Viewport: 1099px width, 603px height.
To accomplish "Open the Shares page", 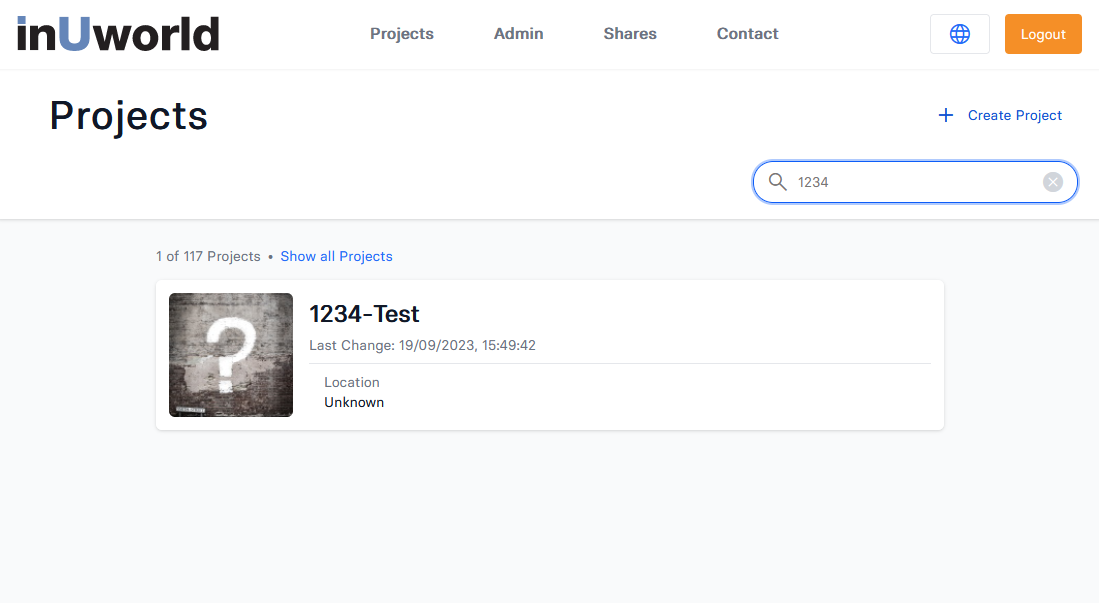I will point(630,34).
